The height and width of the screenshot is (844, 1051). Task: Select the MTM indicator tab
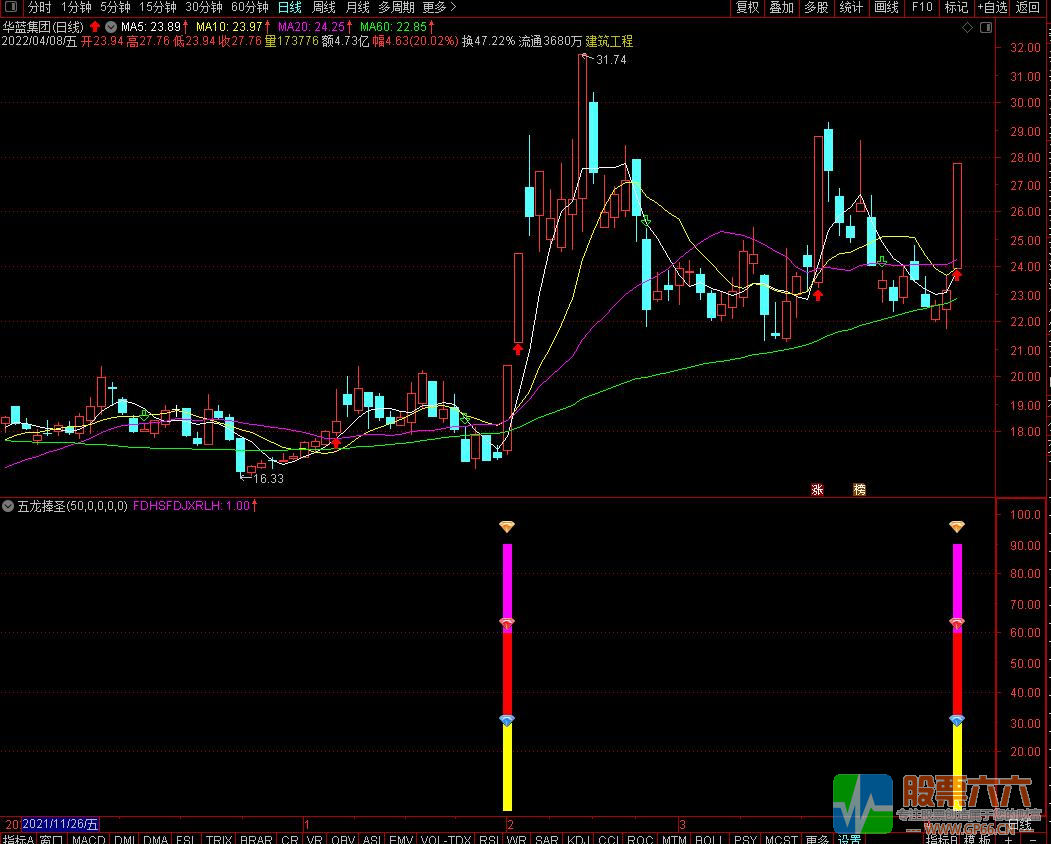(x=674, y=839)
